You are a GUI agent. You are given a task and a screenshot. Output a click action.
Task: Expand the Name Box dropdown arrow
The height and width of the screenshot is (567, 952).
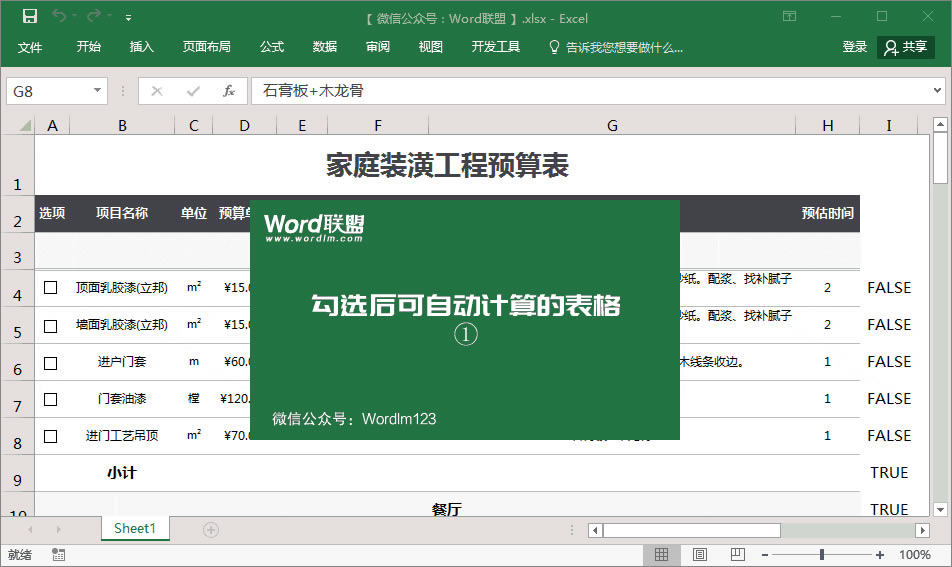pyautogui.click(x=97, y=90)
